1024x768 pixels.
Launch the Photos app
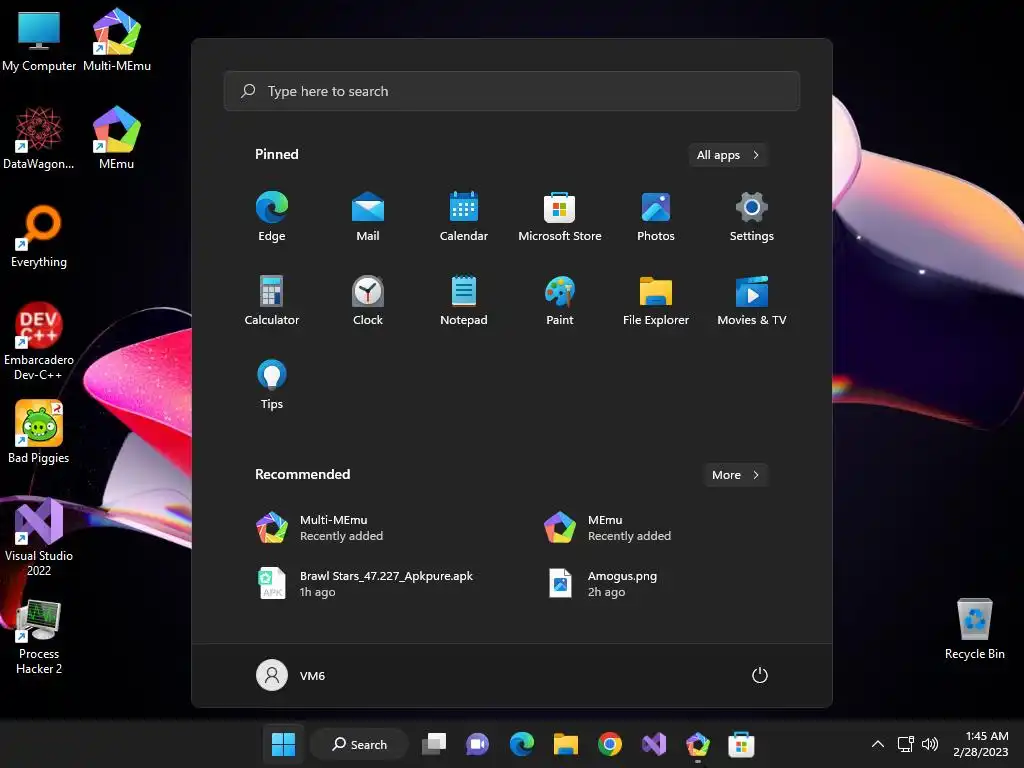656,217
